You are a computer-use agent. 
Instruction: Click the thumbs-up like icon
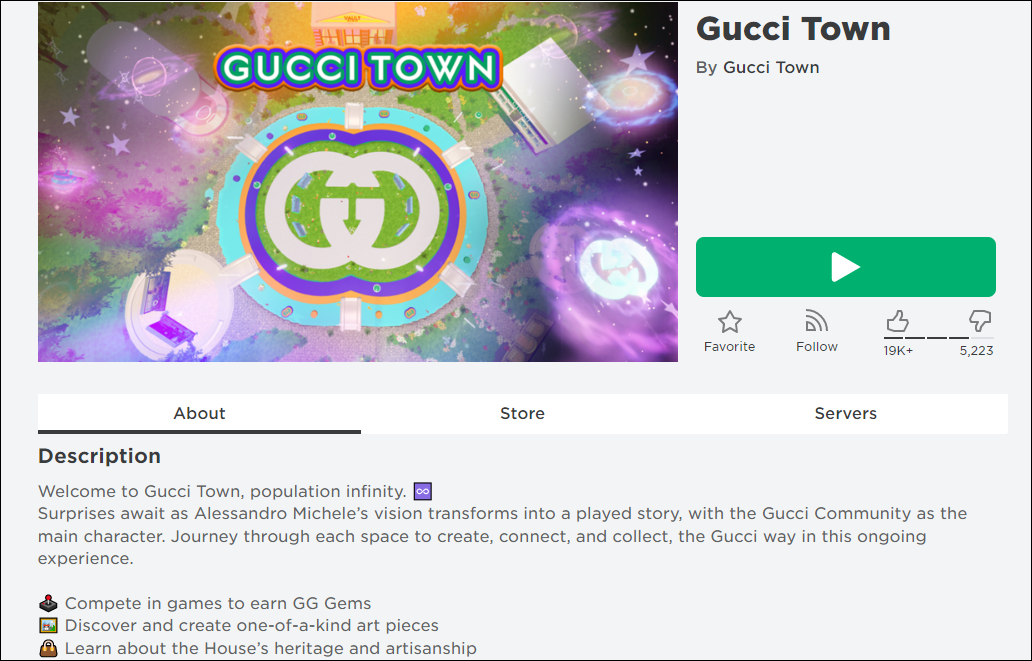click(x=897, y=322)
